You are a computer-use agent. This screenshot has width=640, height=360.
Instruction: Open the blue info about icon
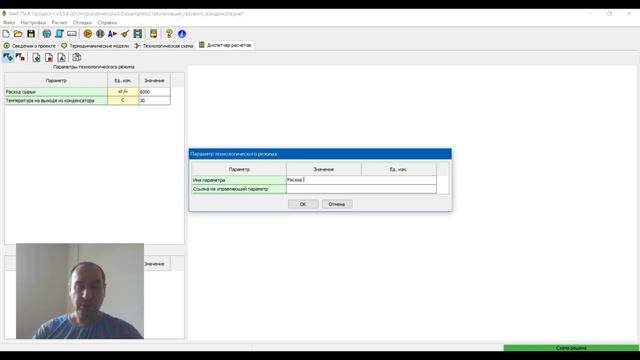point(182,34)
